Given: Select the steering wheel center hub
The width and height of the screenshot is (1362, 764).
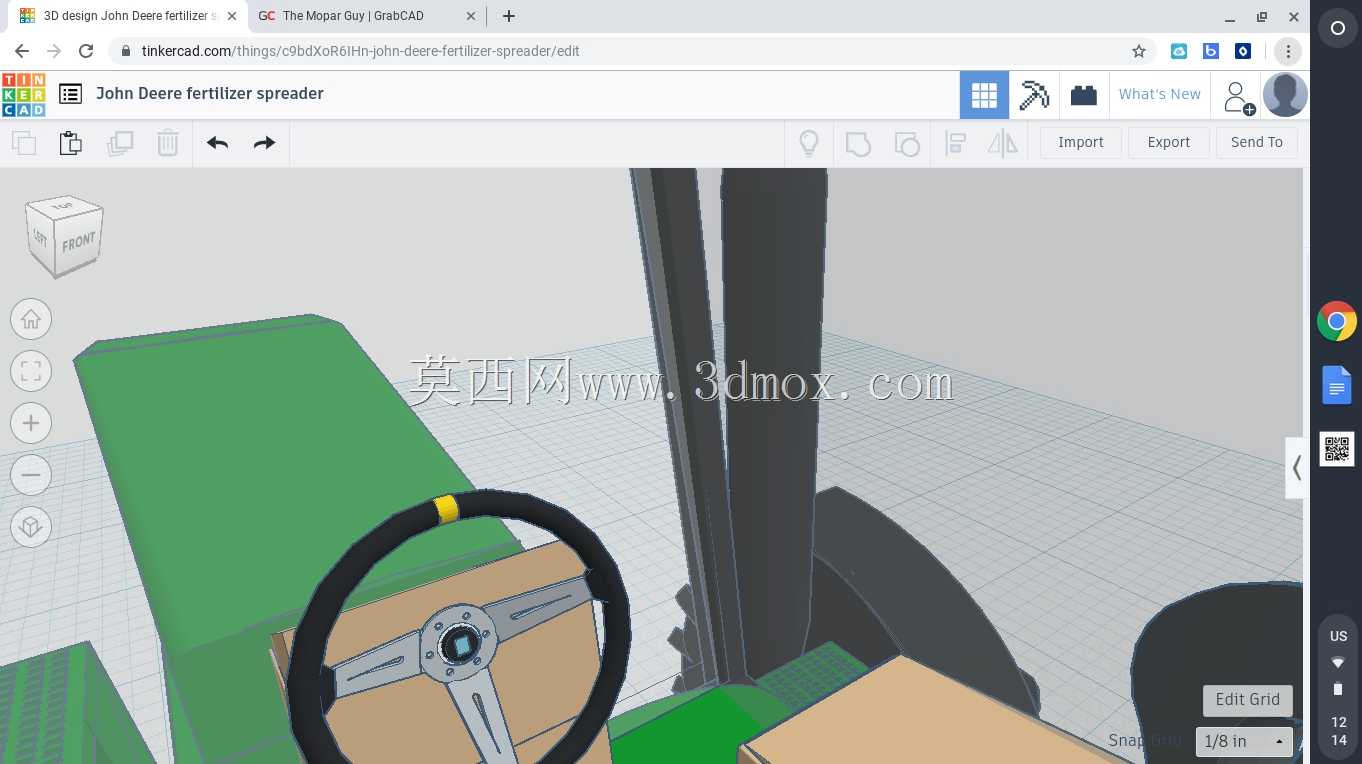Looking at the screenshot, I should coord(459,645).
